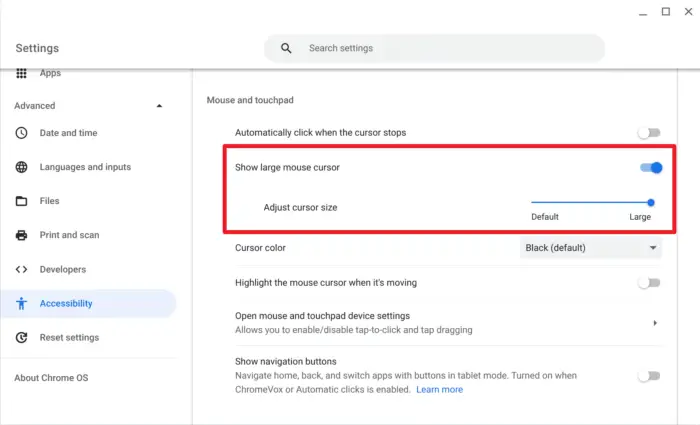700x425 pixels.
Task: Collapse the Advanced section arrow
Action: pyautogui.click(x=159, y=106)
